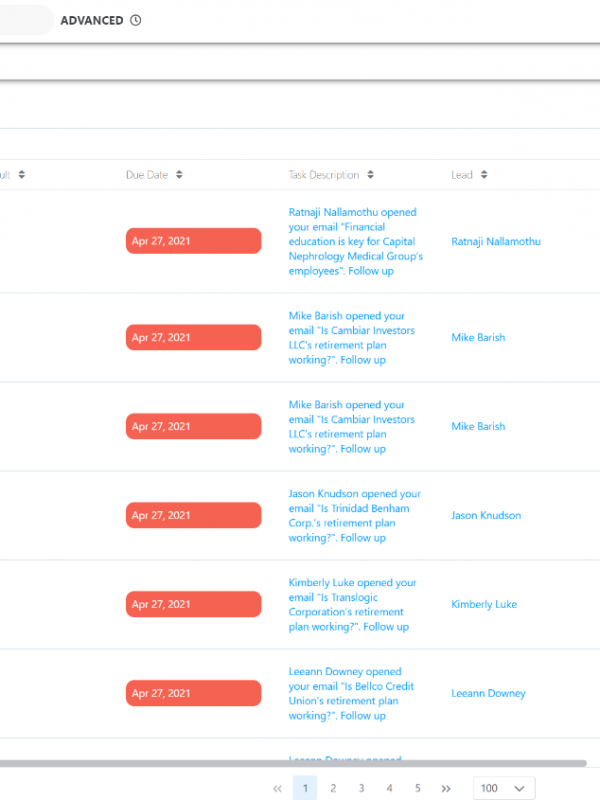
Task: Open Kimberly Luke's Translogic task description
Action: point(352,604)
